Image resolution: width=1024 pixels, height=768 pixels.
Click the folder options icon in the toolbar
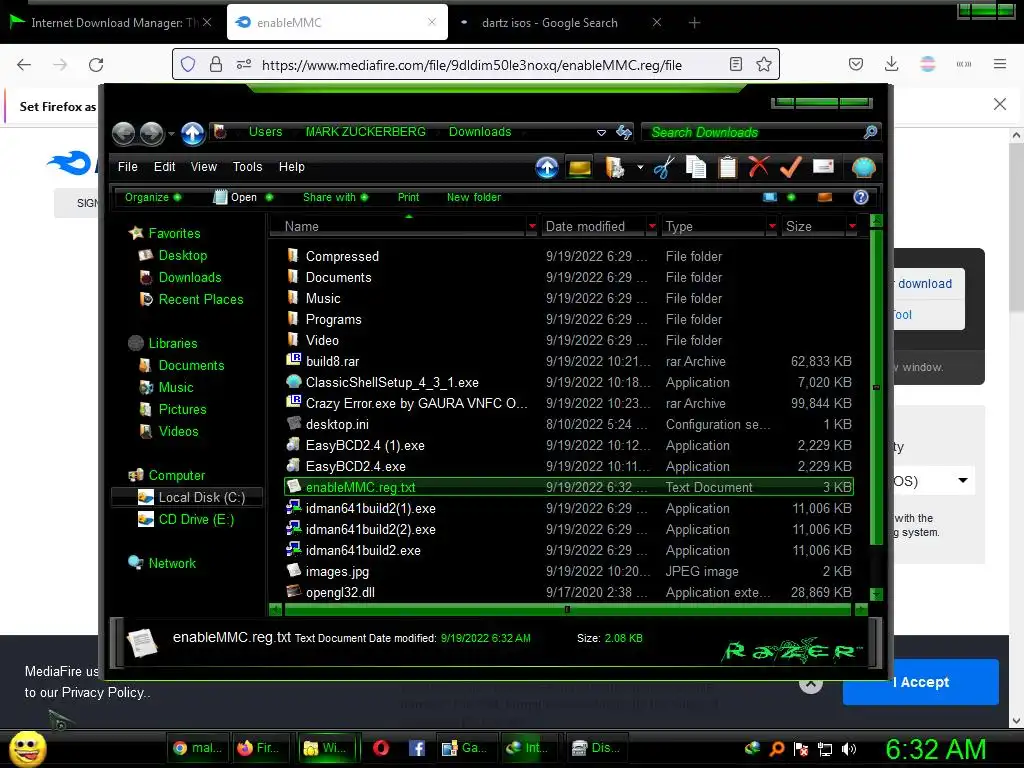point(615,168)
